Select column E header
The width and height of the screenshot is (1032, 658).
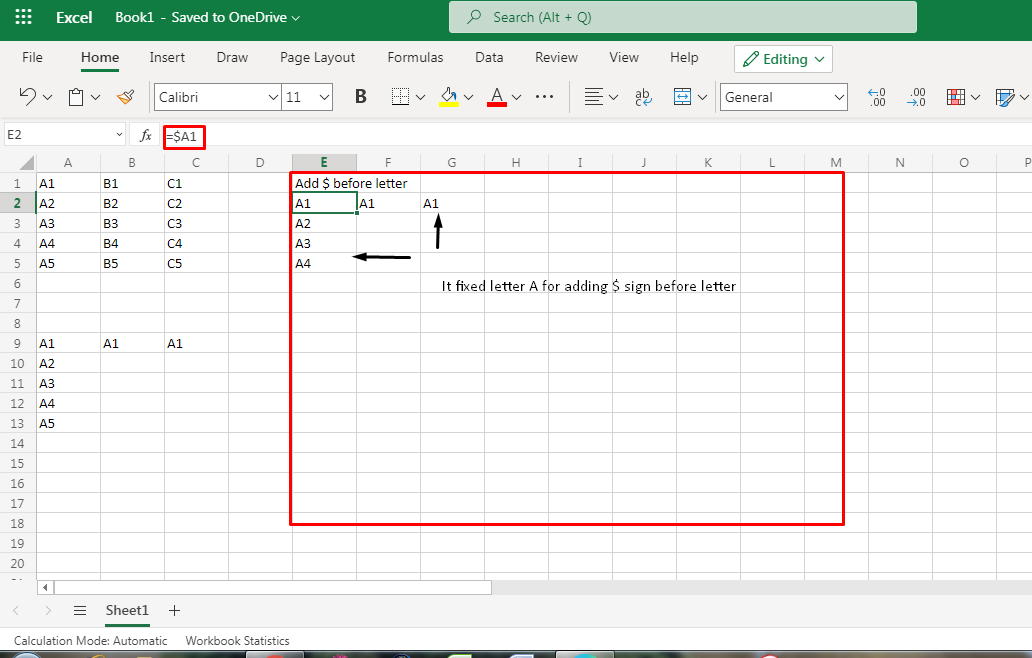coord(324,163)
